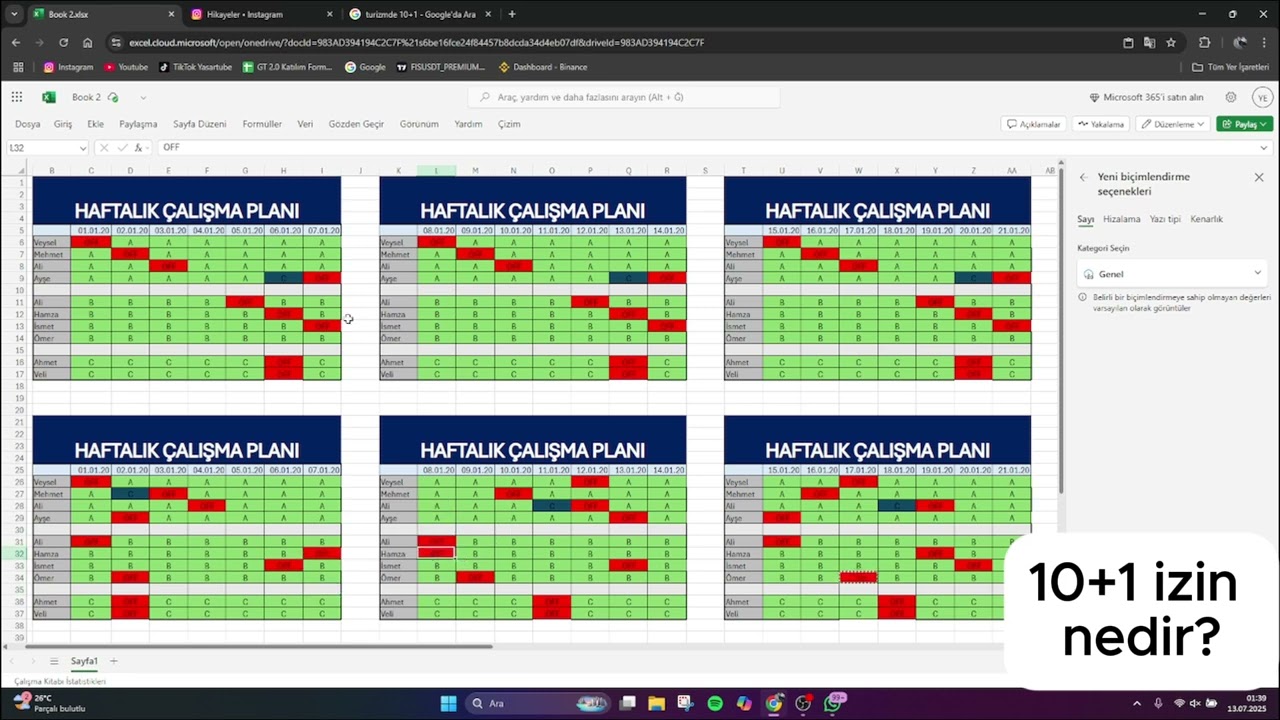Viewport: 1280px width, 720px height.
Task: Select the Sayfa1 sheet tab
Action: pos(84,661)
